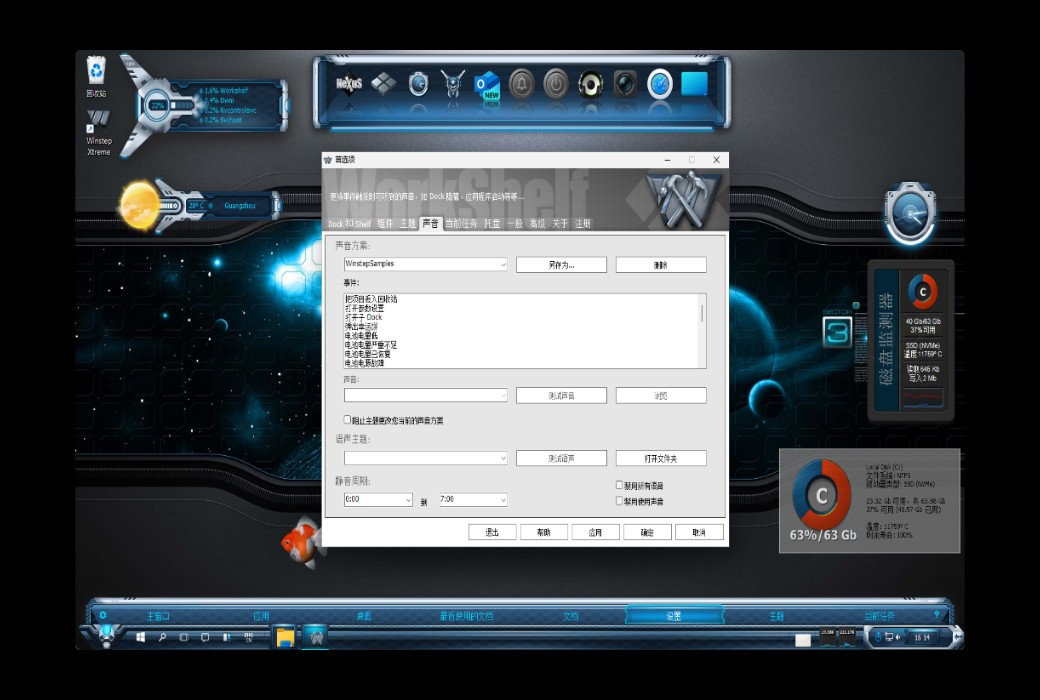Open the clock gauge icon on the dock
1040x700 pixels.
click(660, 84)
